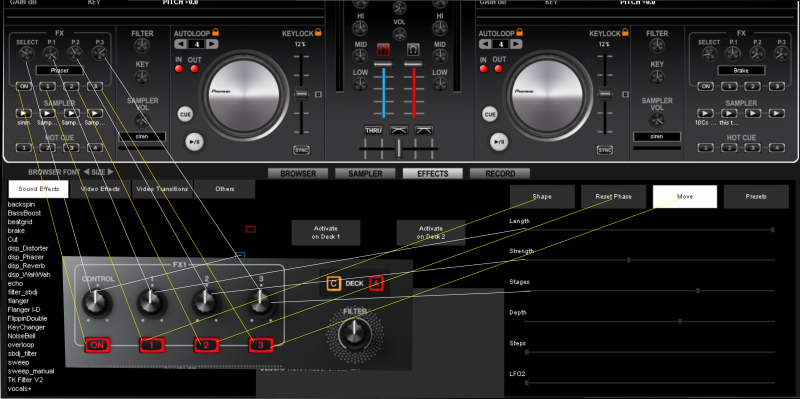Play the siren sample on left sampler

[x=23, y=113]
